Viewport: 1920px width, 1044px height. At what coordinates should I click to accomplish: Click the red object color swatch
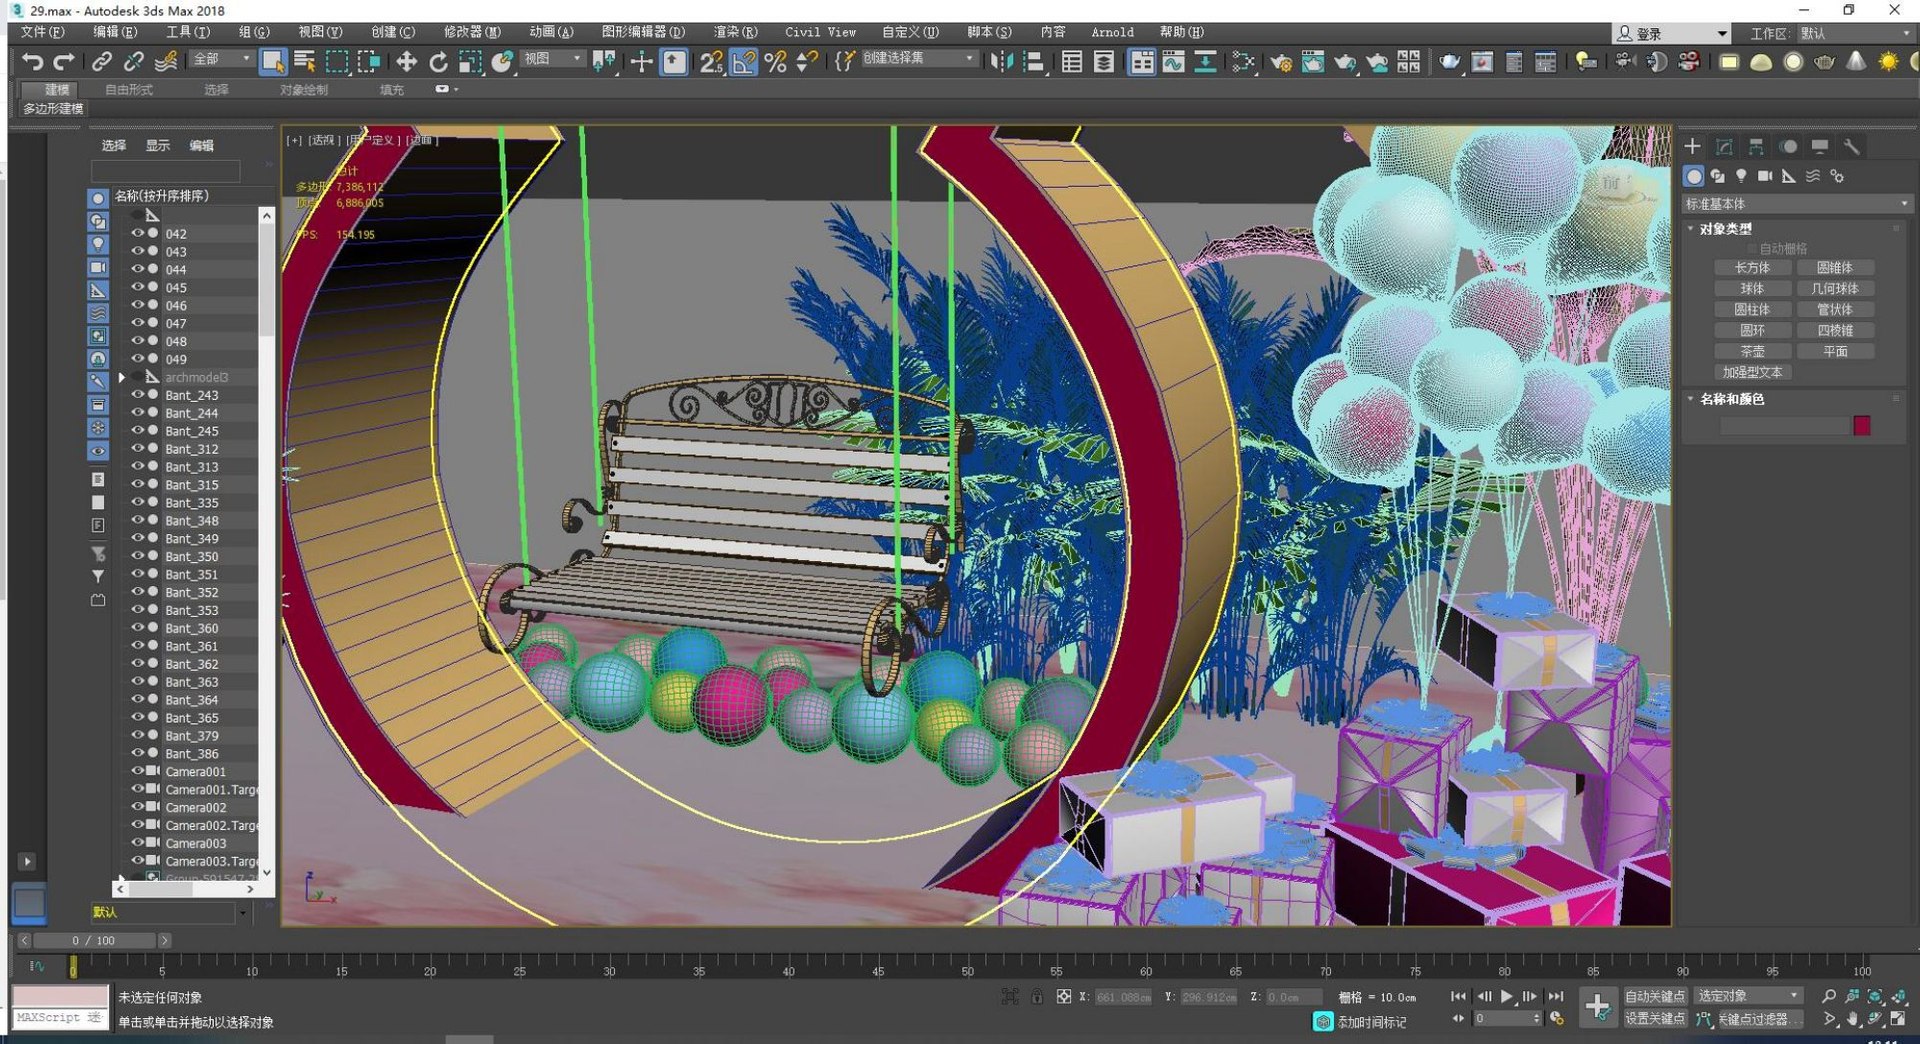click(1861, 426)
